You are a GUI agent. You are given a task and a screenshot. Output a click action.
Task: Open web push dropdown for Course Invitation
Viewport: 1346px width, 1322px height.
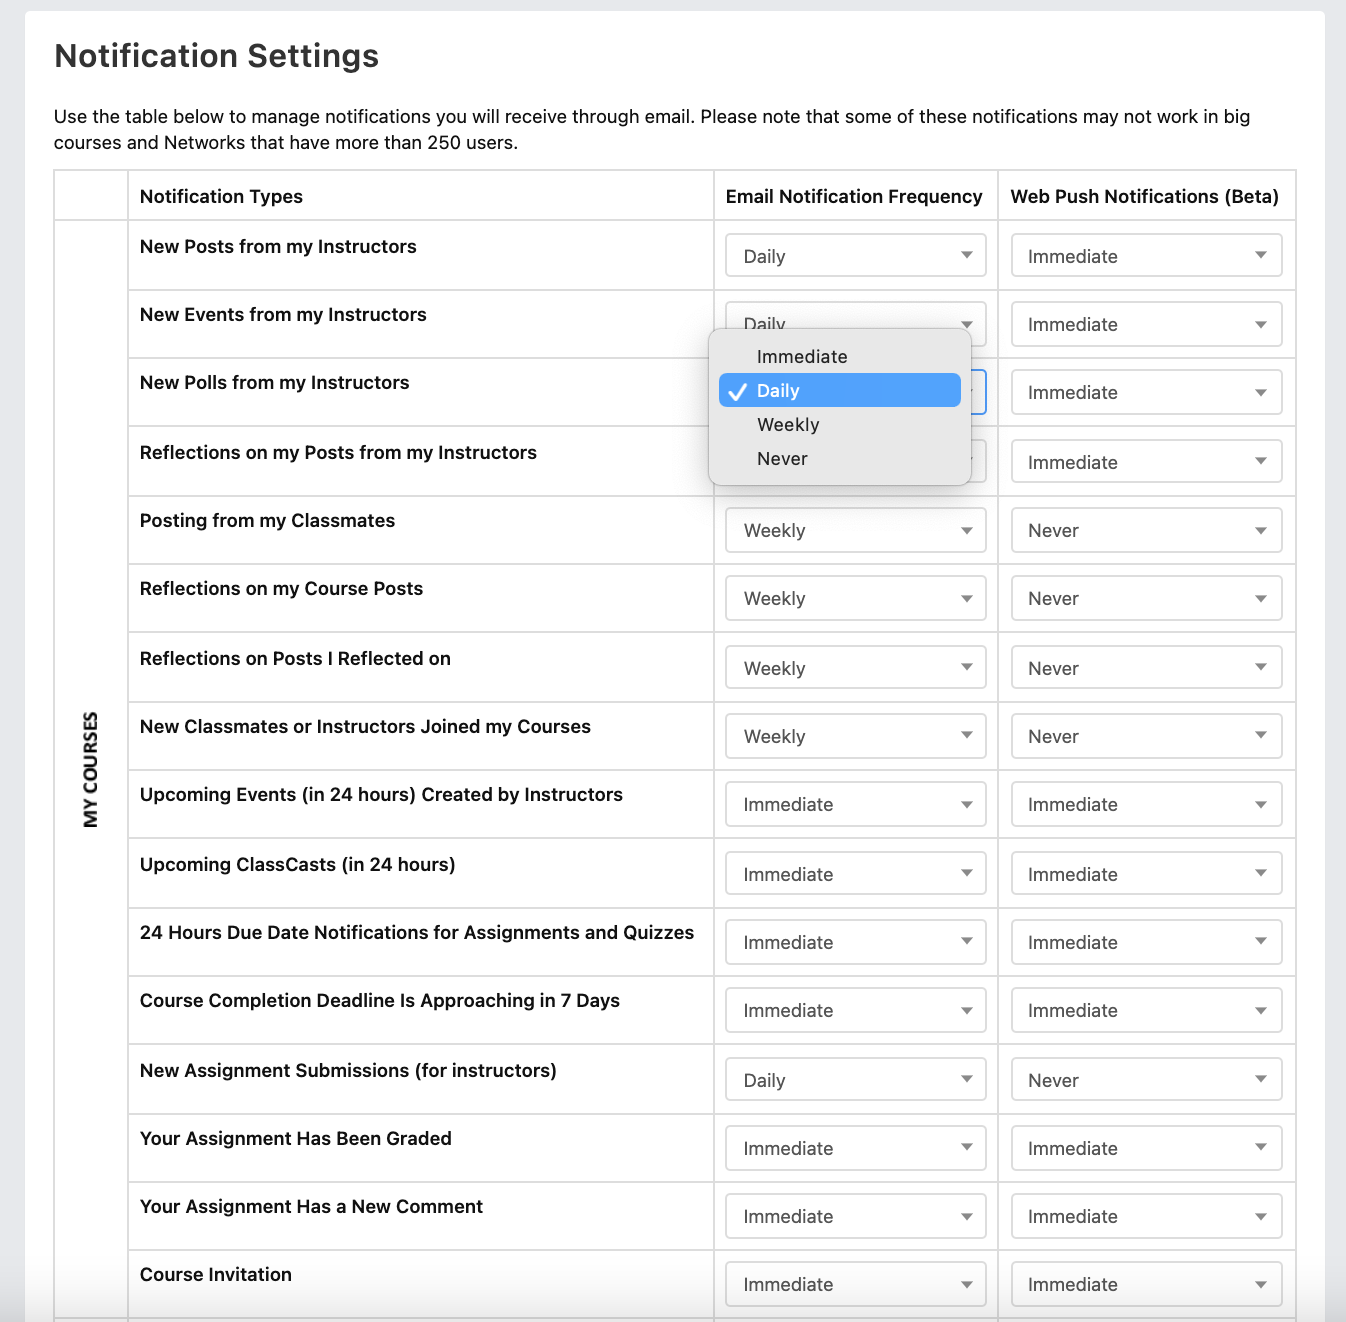[x=1146, y=1284]
